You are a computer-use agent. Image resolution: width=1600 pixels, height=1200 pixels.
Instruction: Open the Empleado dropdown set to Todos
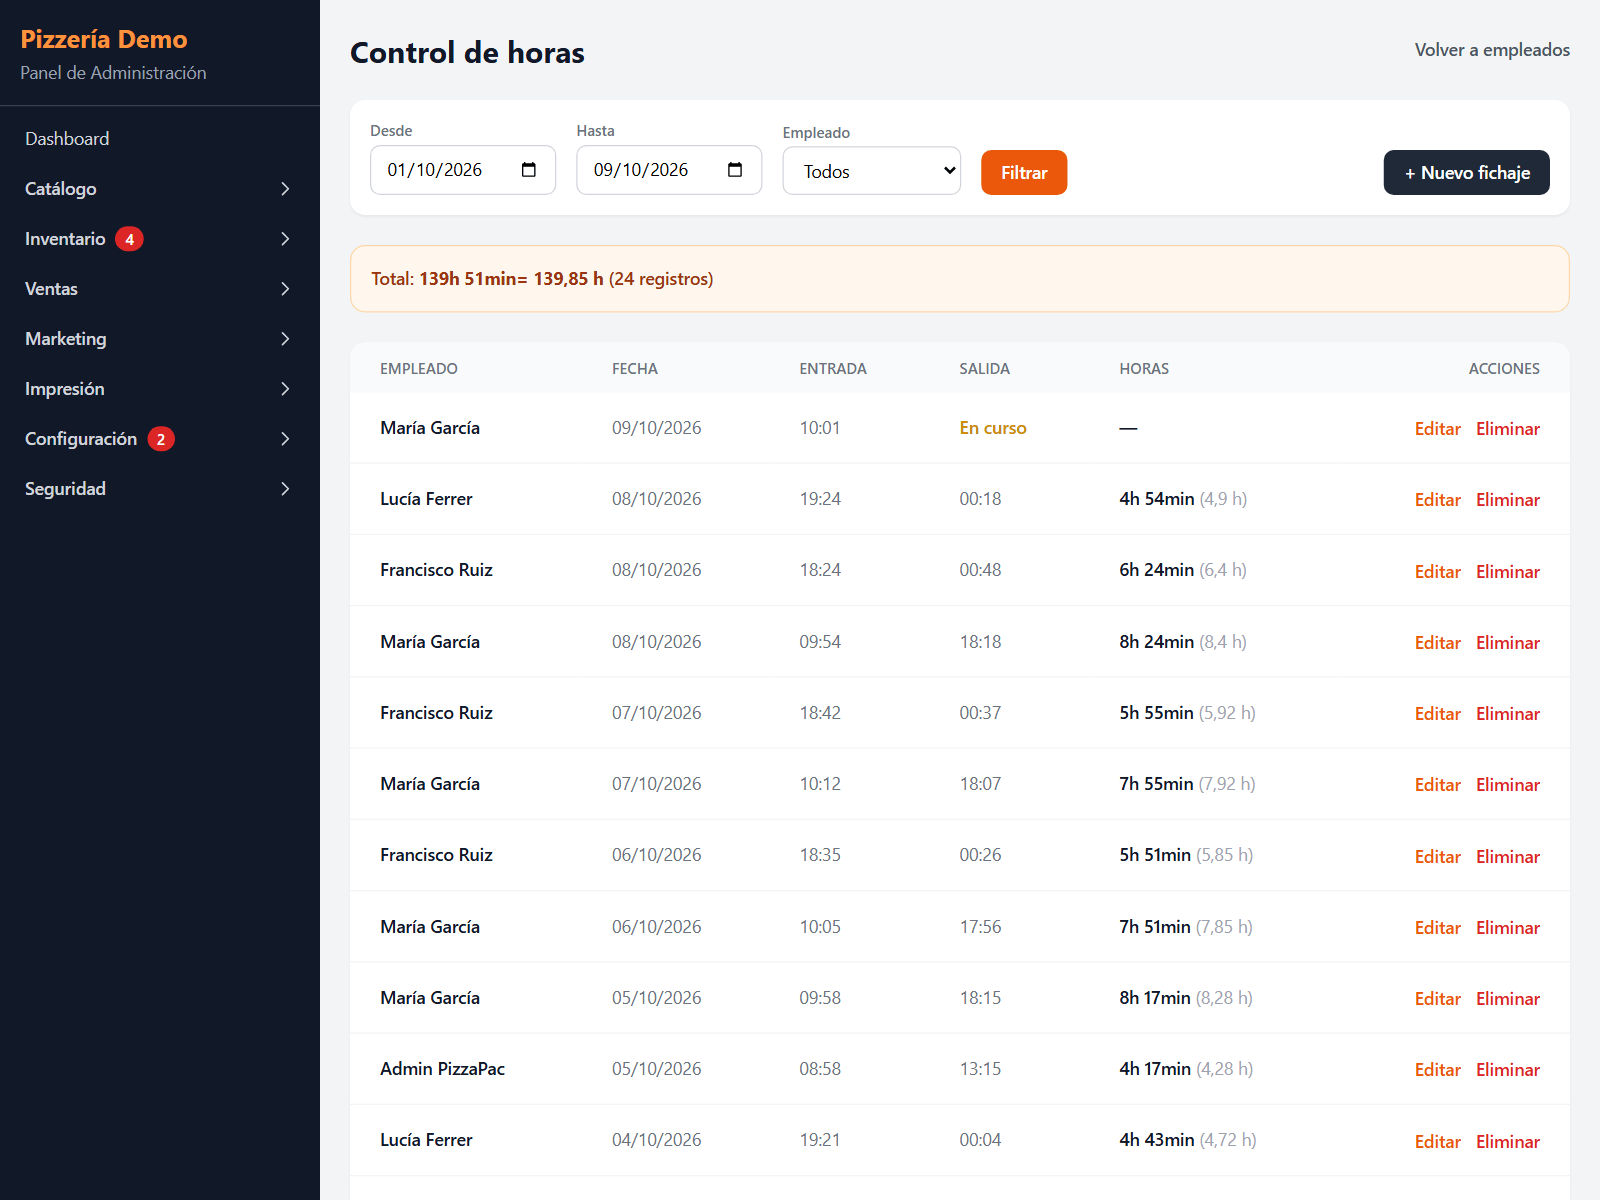(871, 171)
